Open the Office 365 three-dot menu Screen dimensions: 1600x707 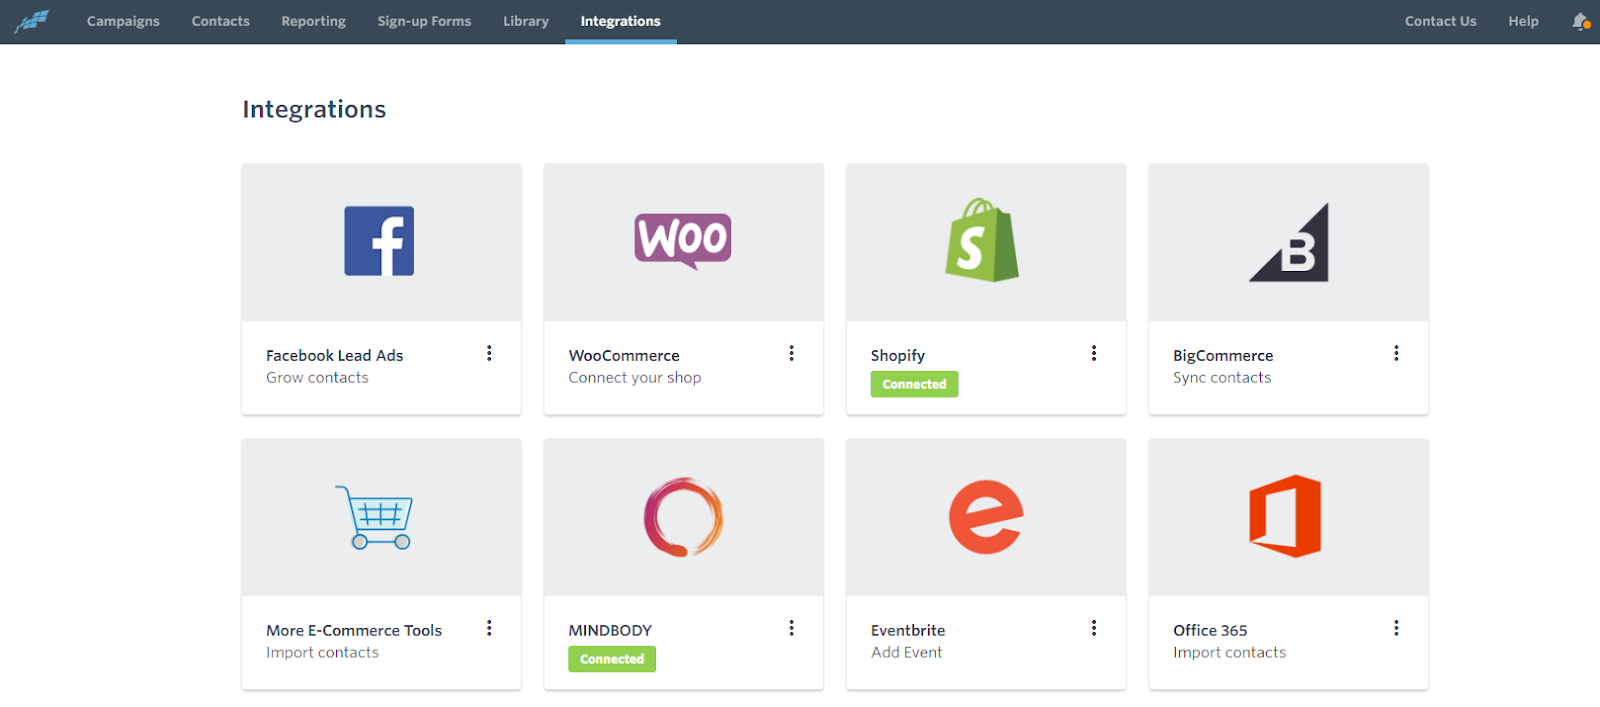(1396, 628)
